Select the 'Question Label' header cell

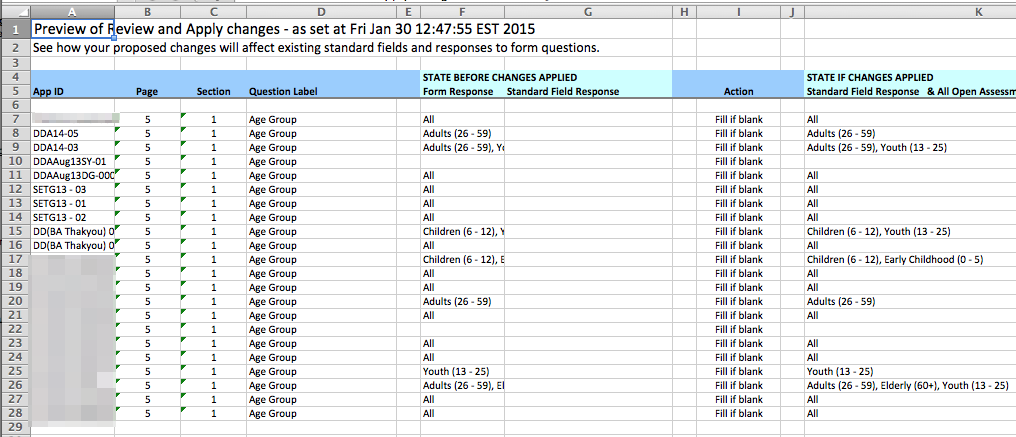[x=320, y=91]
